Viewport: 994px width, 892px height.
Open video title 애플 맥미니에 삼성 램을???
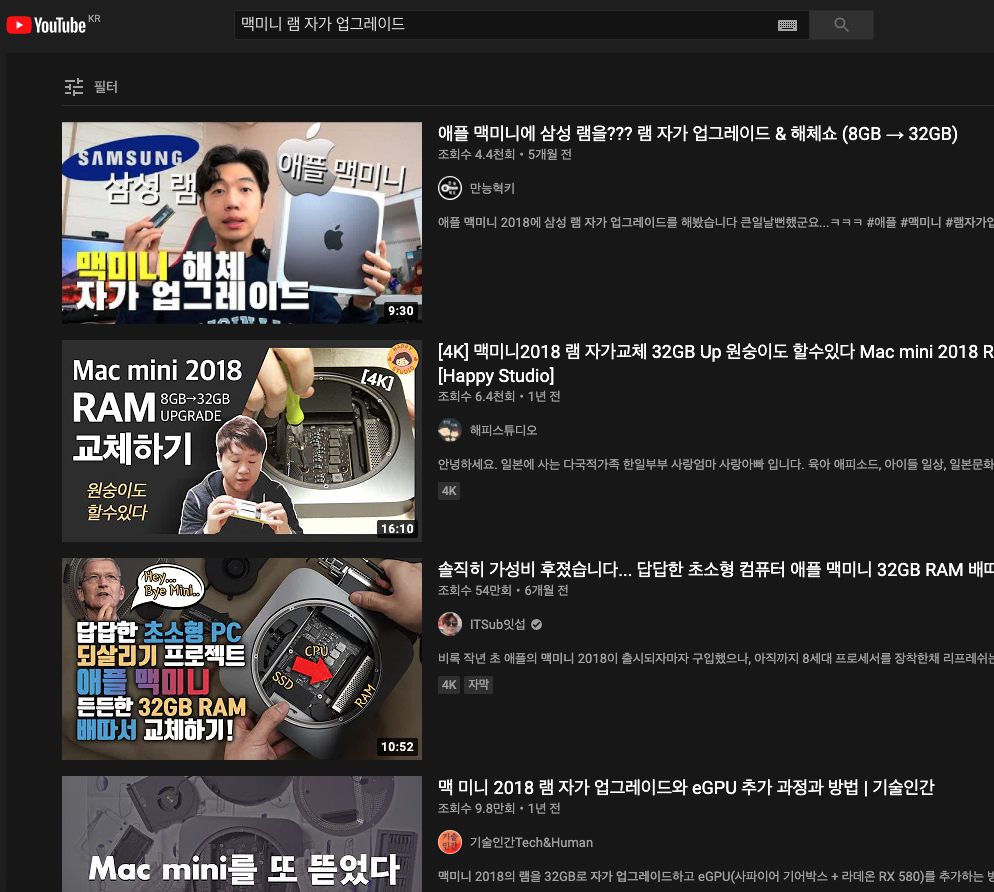pos(697,134)
